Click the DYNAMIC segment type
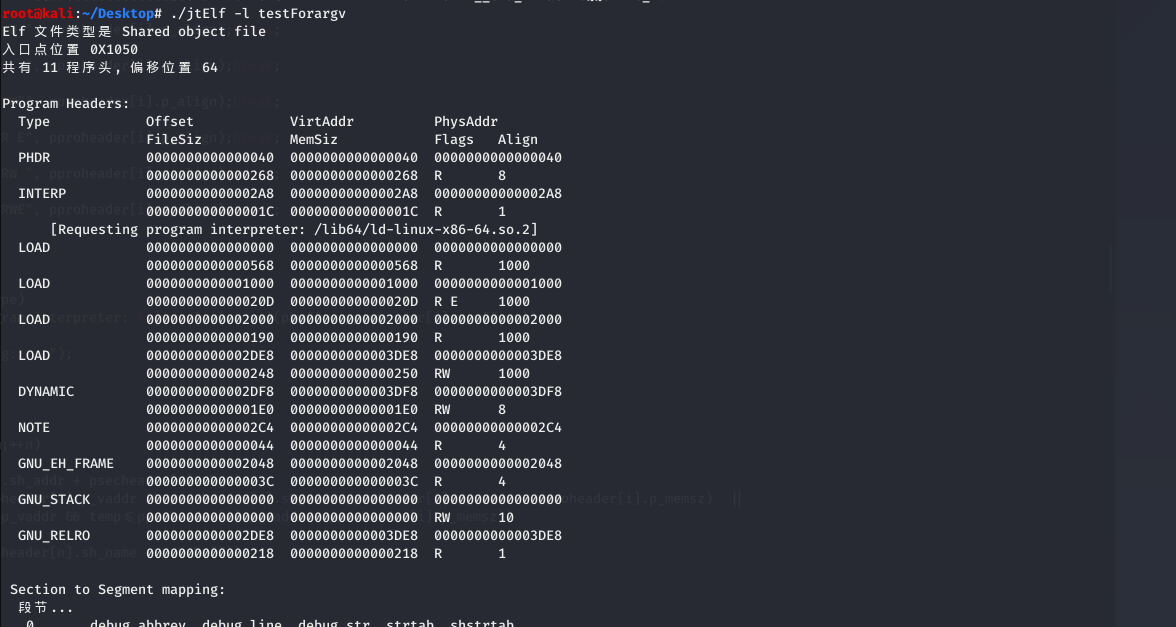This screenshot has height=627, width=1176. [46, 392]
